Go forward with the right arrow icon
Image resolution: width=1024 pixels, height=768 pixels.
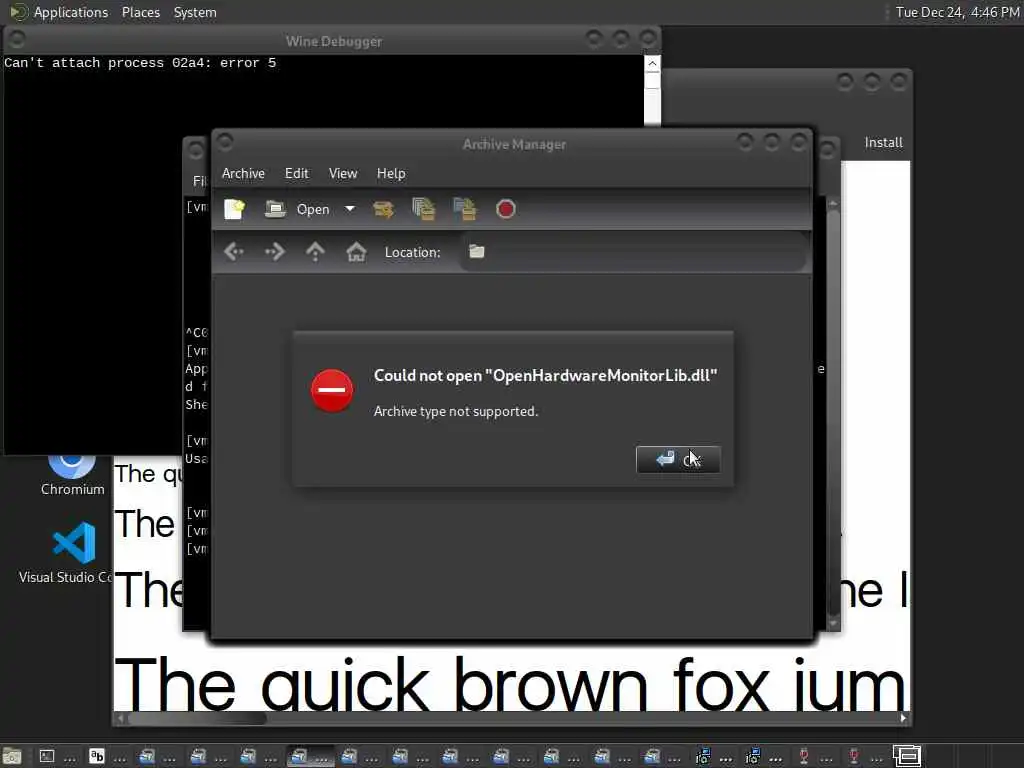(274, 251)
